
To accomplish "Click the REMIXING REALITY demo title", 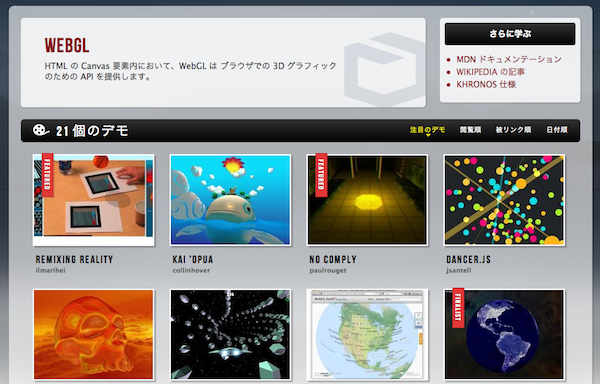I will pos(74,260).
